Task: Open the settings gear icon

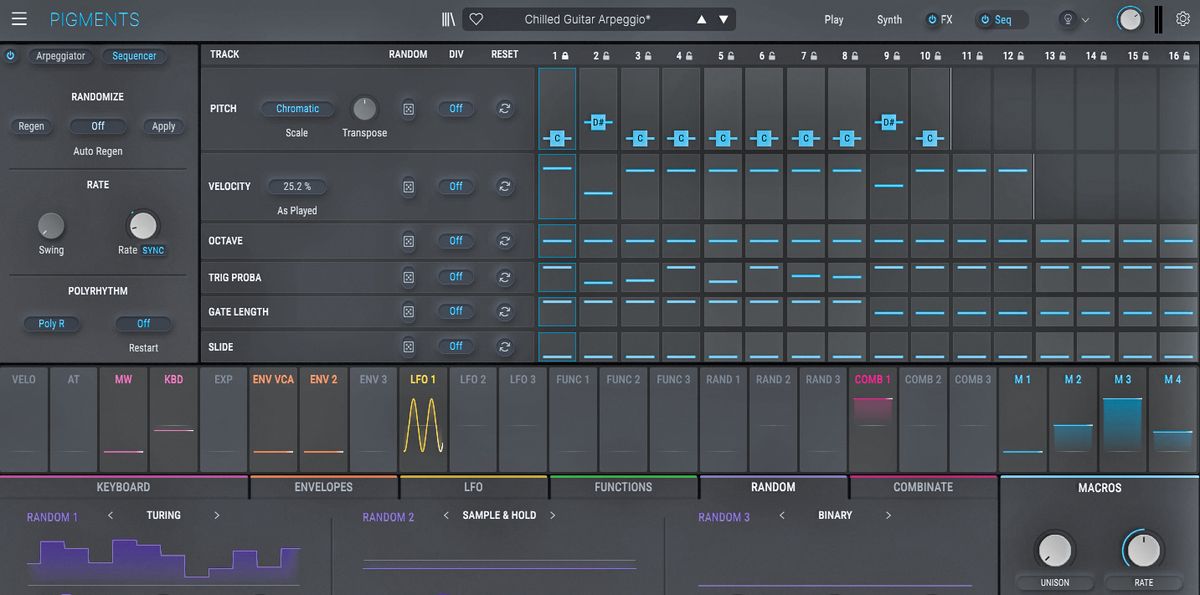Action: 1182,18
